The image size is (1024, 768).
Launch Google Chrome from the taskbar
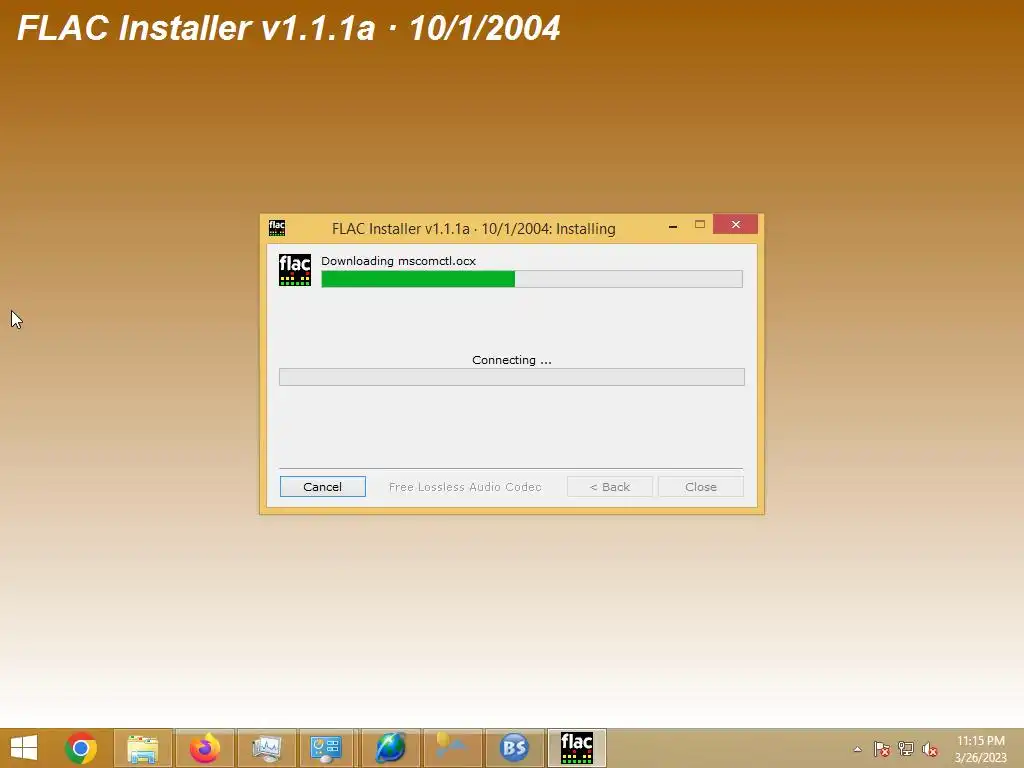[81, 748]
